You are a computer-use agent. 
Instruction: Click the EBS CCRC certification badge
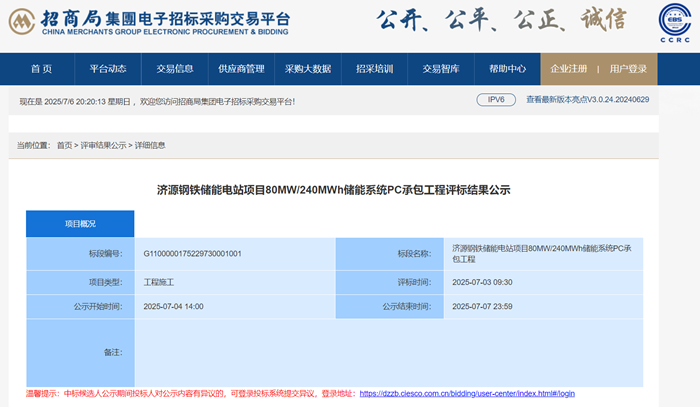click(x=675, y=24)
